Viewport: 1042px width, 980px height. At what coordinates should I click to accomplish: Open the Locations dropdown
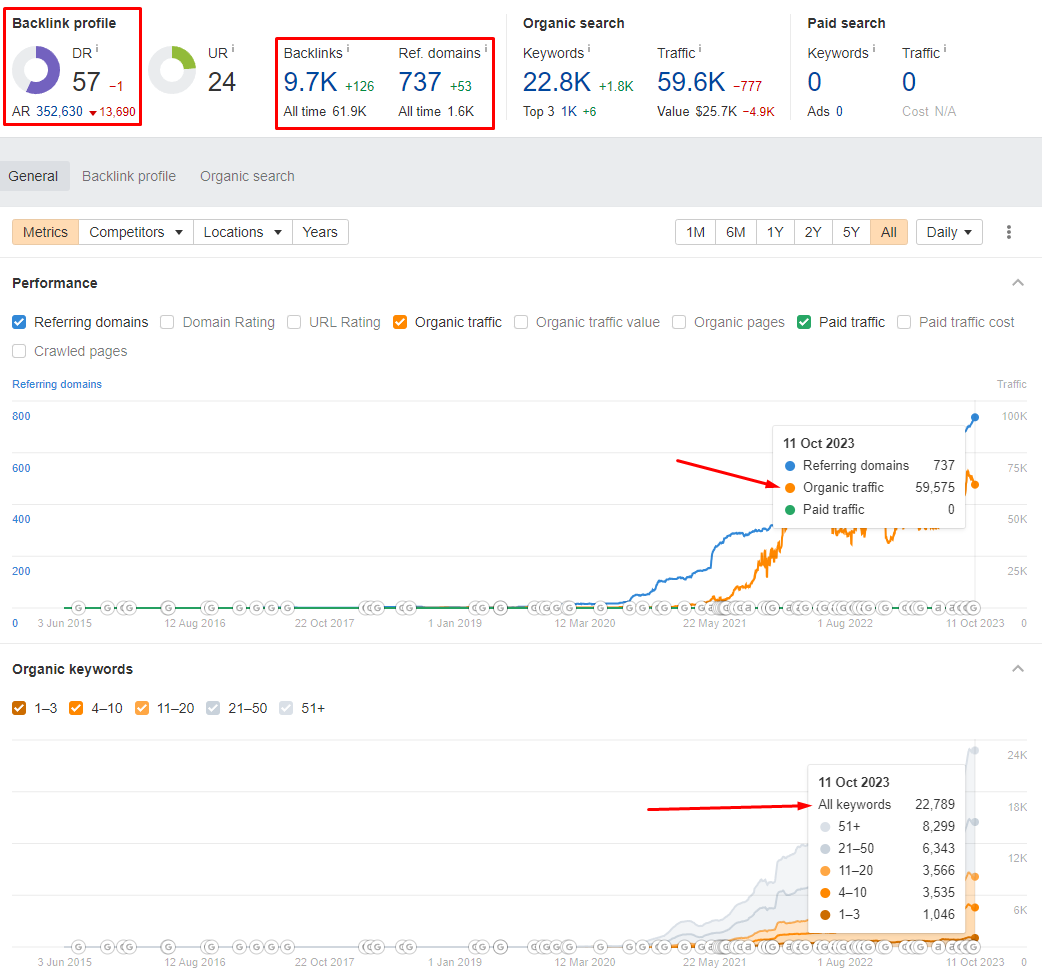243,232
